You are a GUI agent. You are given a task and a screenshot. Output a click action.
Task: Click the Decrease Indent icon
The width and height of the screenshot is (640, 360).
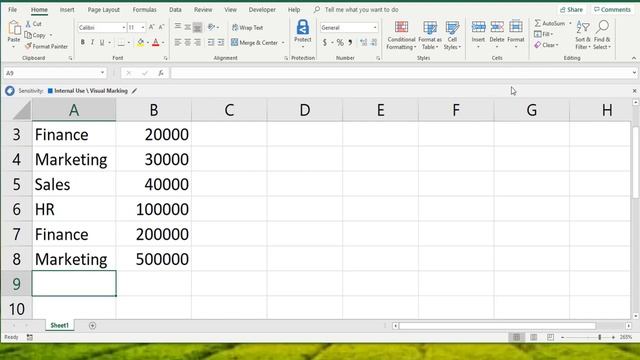click(211, 42)
